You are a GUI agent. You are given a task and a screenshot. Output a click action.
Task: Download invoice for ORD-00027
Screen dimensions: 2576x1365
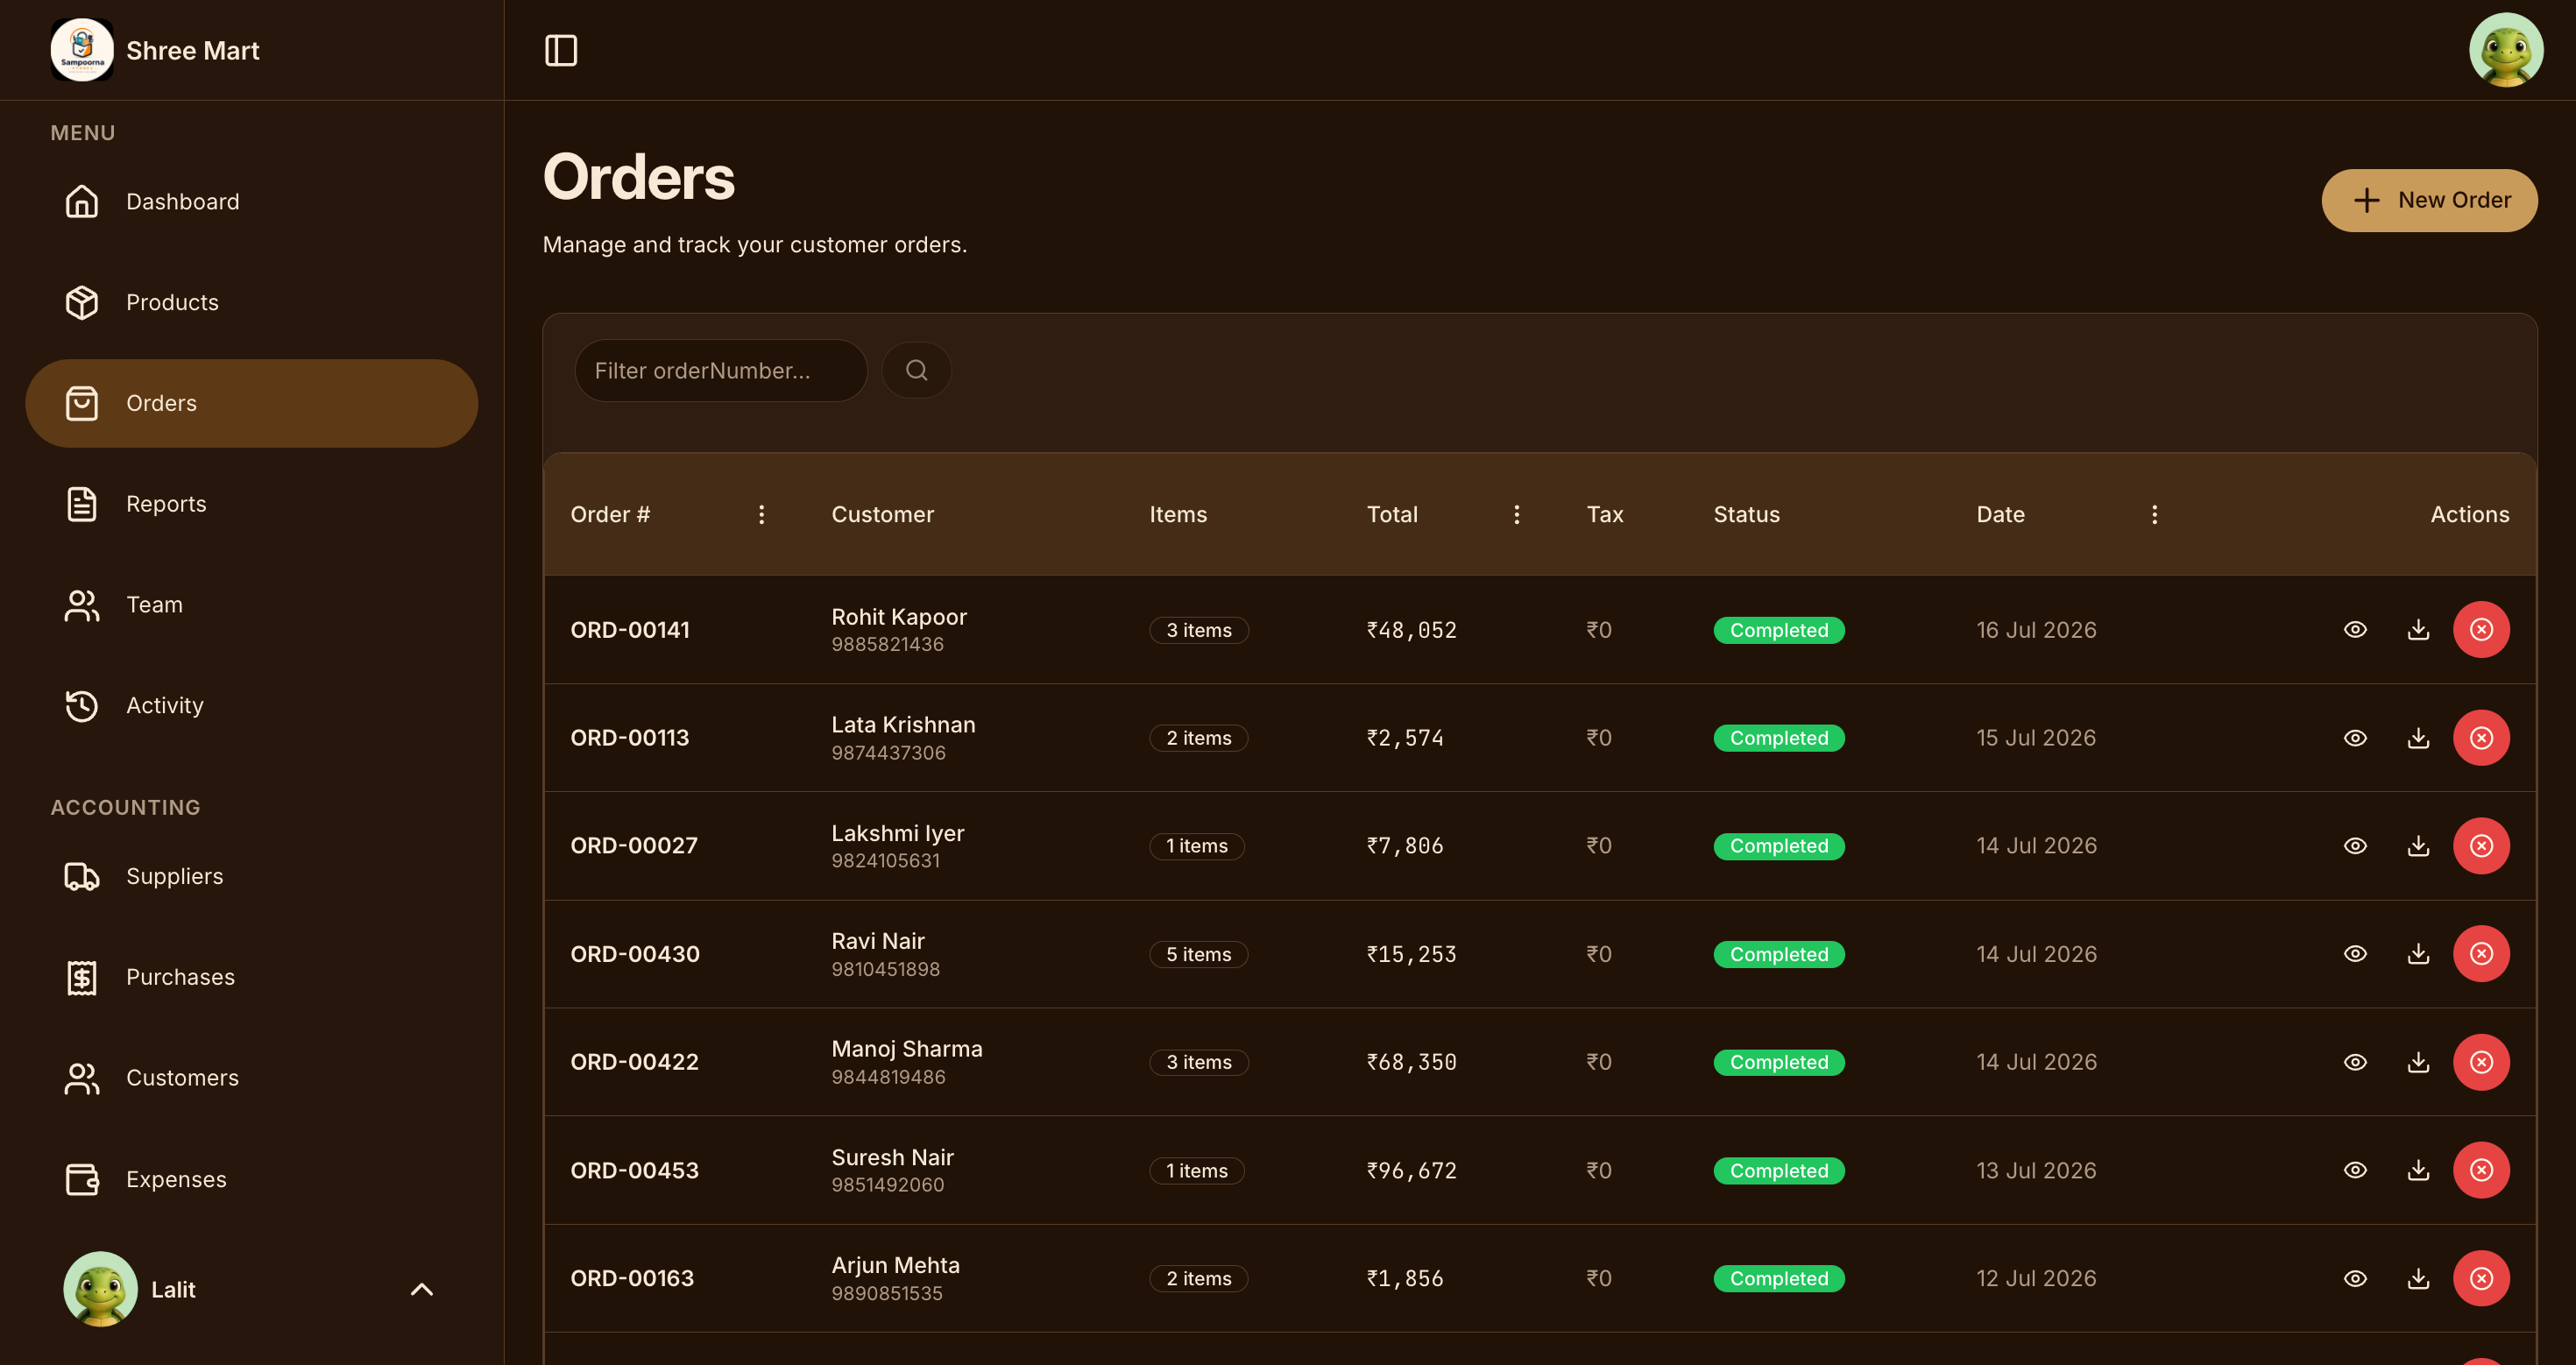tap(2418, 846)
